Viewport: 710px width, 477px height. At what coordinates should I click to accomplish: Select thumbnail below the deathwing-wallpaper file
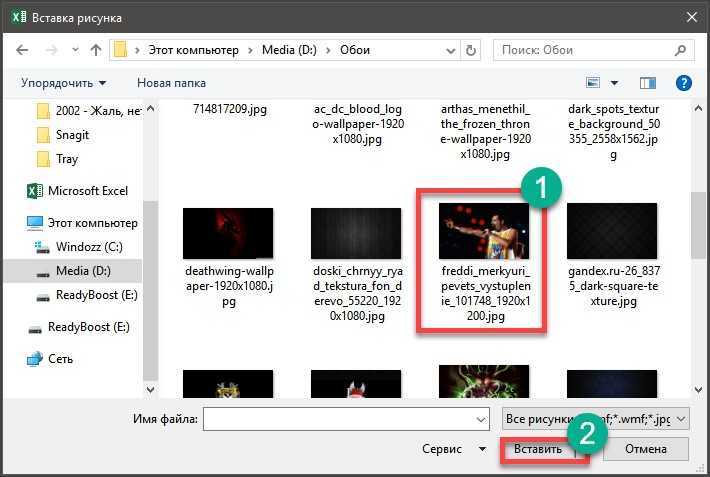pos(228,384)
